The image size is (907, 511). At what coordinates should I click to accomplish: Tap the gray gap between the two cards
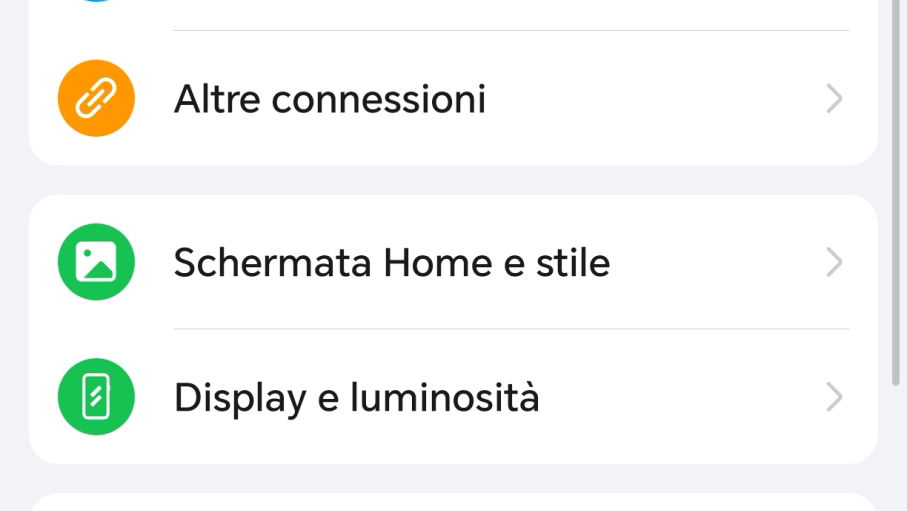click(x=454, y=180)
